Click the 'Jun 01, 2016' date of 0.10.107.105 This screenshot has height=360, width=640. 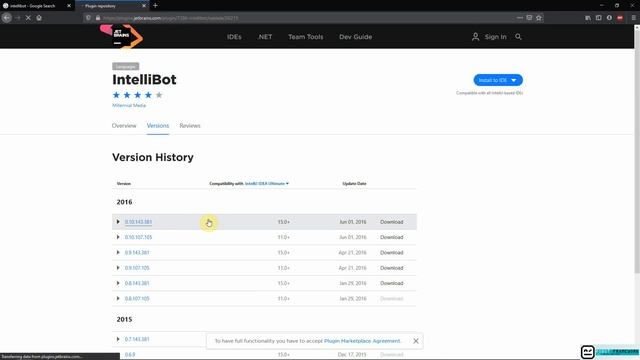[353, 237]
